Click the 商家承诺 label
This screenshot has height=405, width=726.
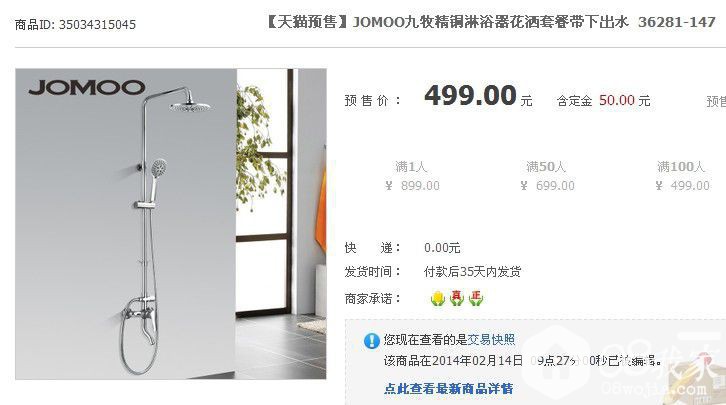(x=372, y=299)
